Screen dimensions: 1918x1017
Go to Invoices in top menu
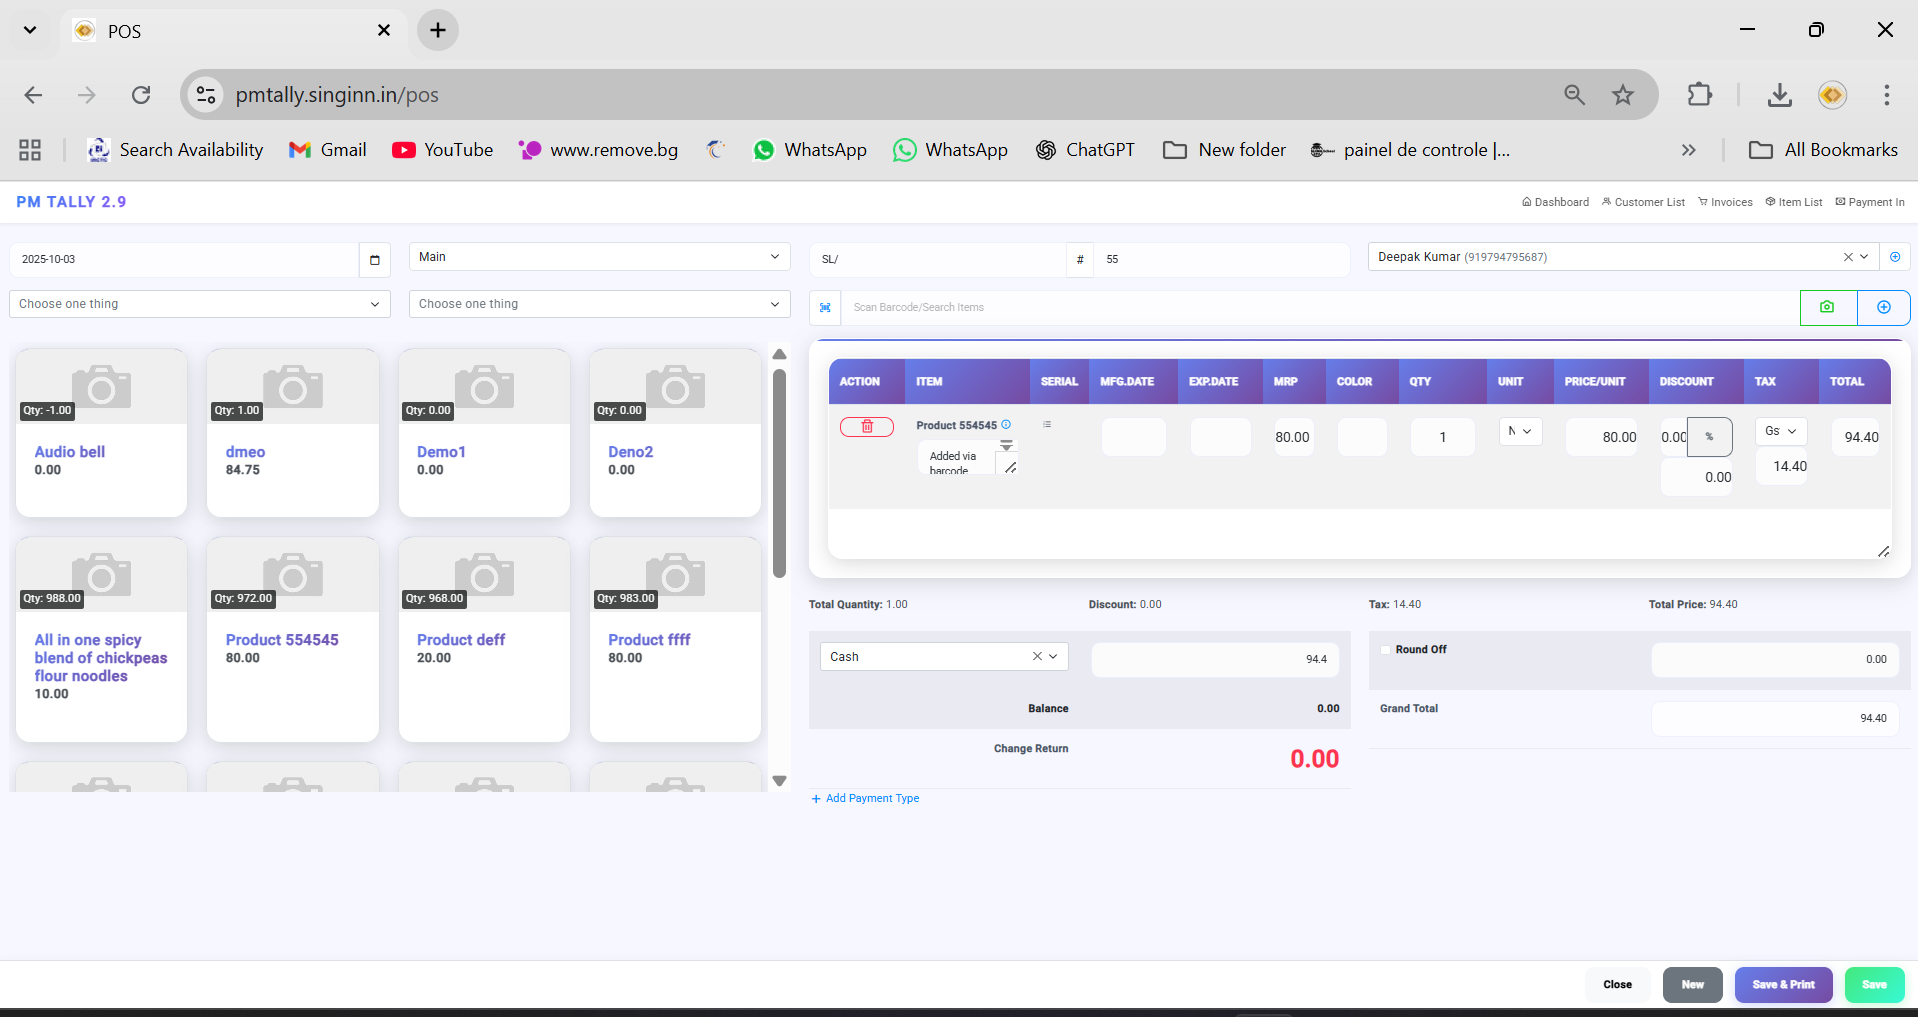coord(1725,202)
